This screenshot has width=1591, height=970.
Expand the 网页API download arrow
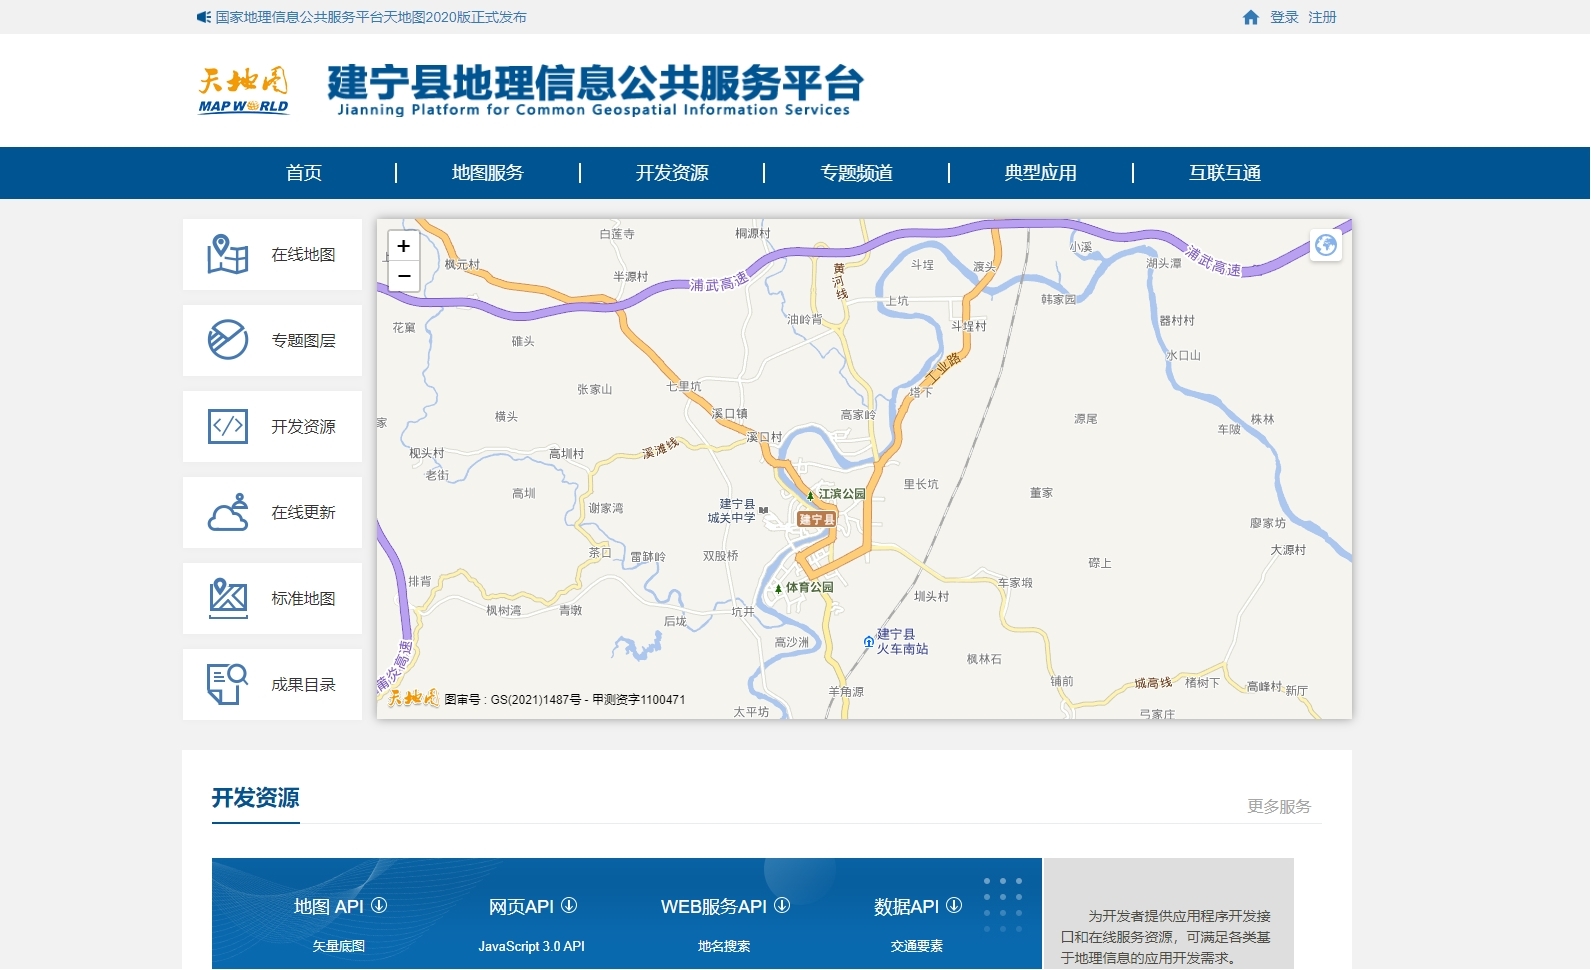pos(569,905)
